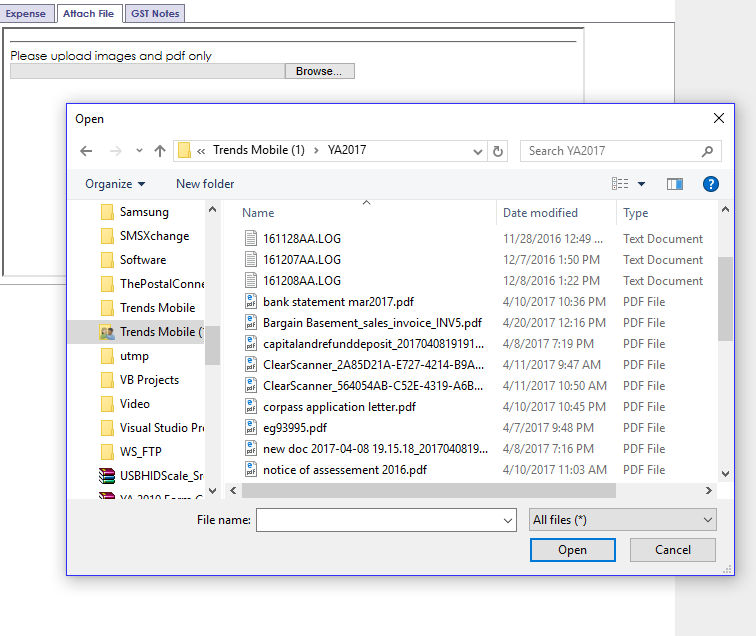Switch to the Expense tab

26,13
